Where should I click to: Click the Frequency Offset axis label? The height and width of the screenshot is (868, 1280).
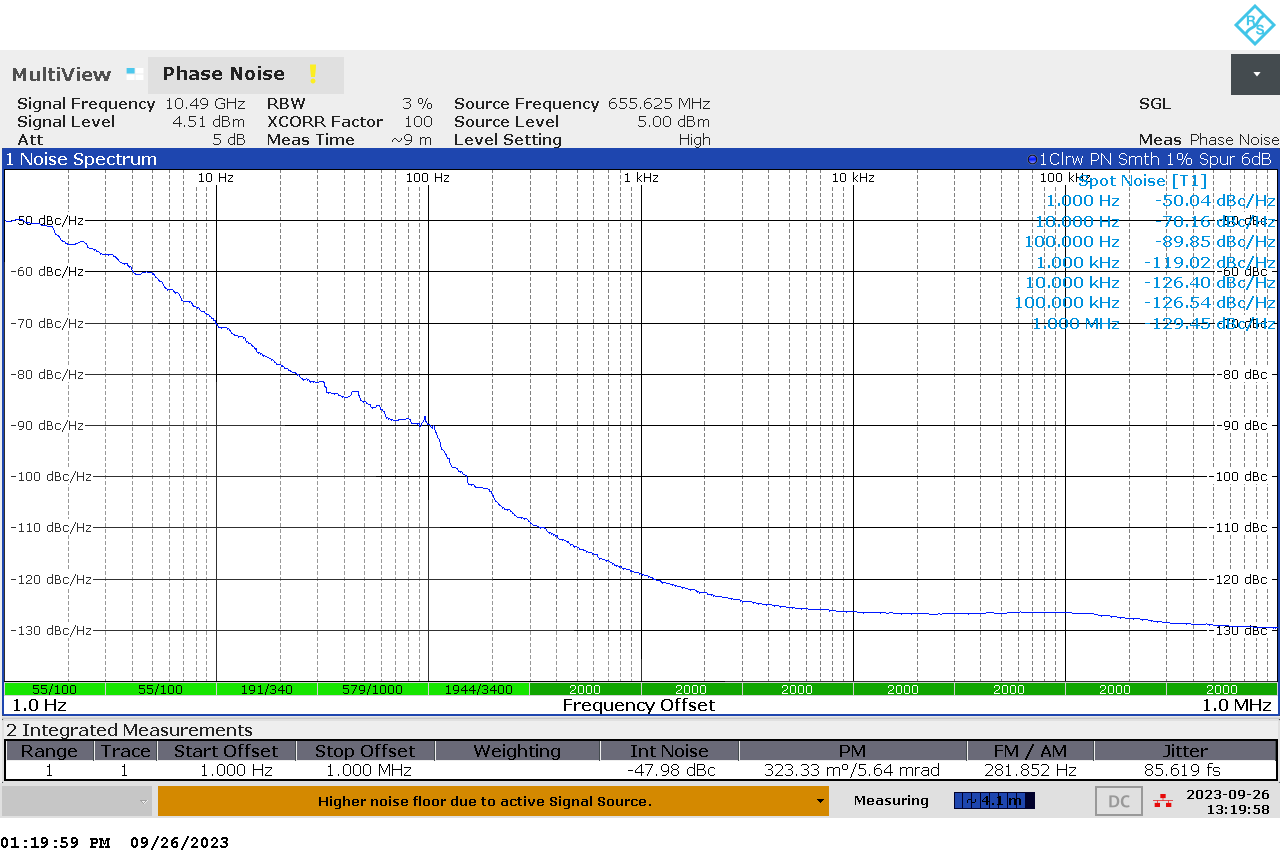[x=639, y=705]
